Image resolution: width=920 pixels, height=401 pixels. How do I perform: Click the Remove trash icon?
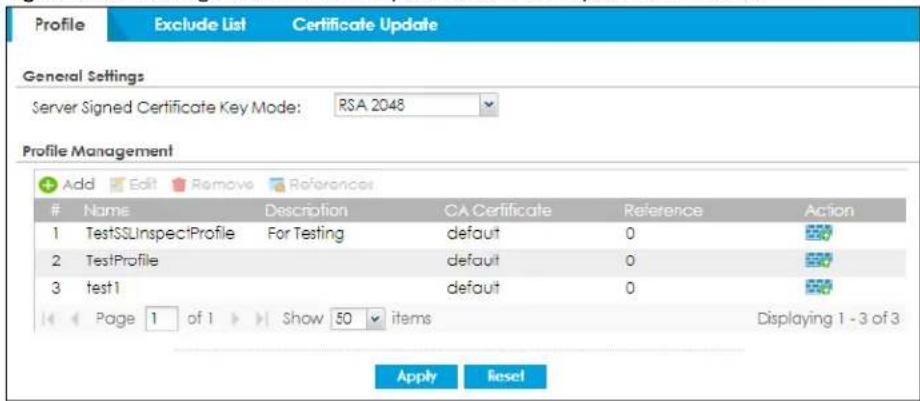click(178, 185)
